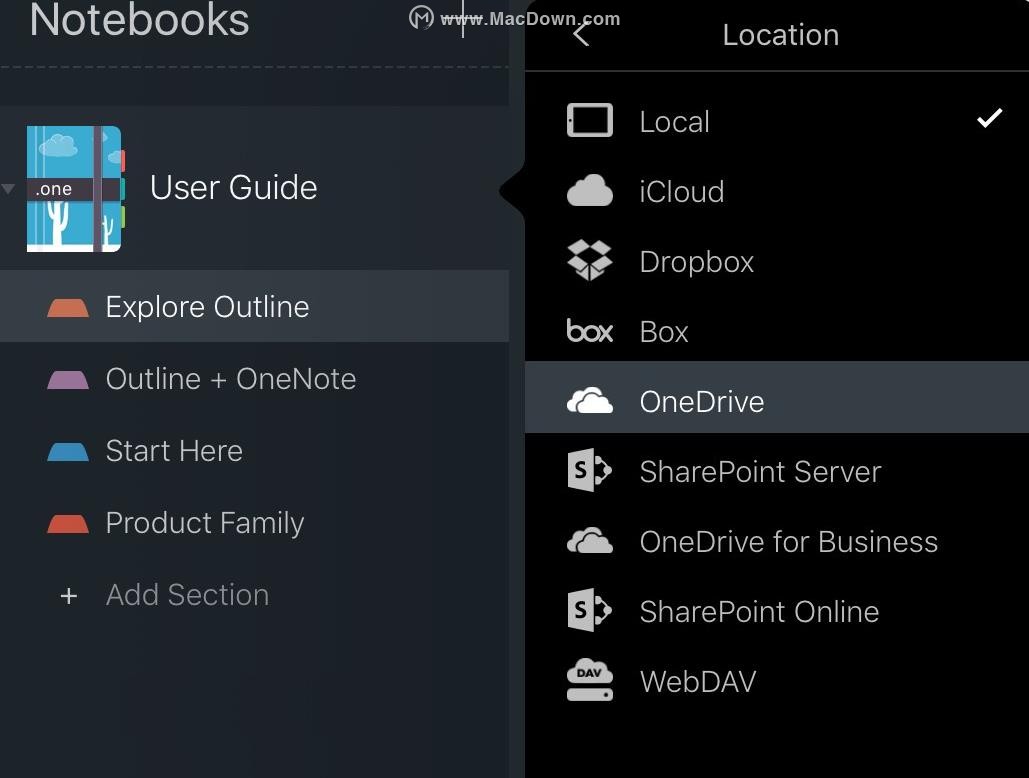This screenshot has width=1029, height=778.
Task: Select Local as the location
Action: (777, 121)
